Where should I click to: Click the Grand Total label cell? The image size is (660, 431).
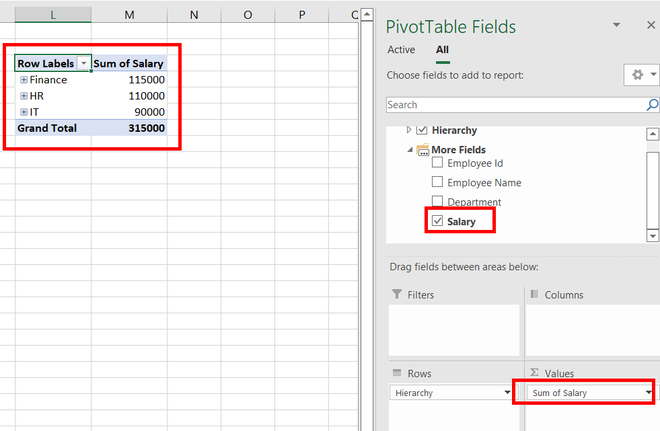click(53, 128)
